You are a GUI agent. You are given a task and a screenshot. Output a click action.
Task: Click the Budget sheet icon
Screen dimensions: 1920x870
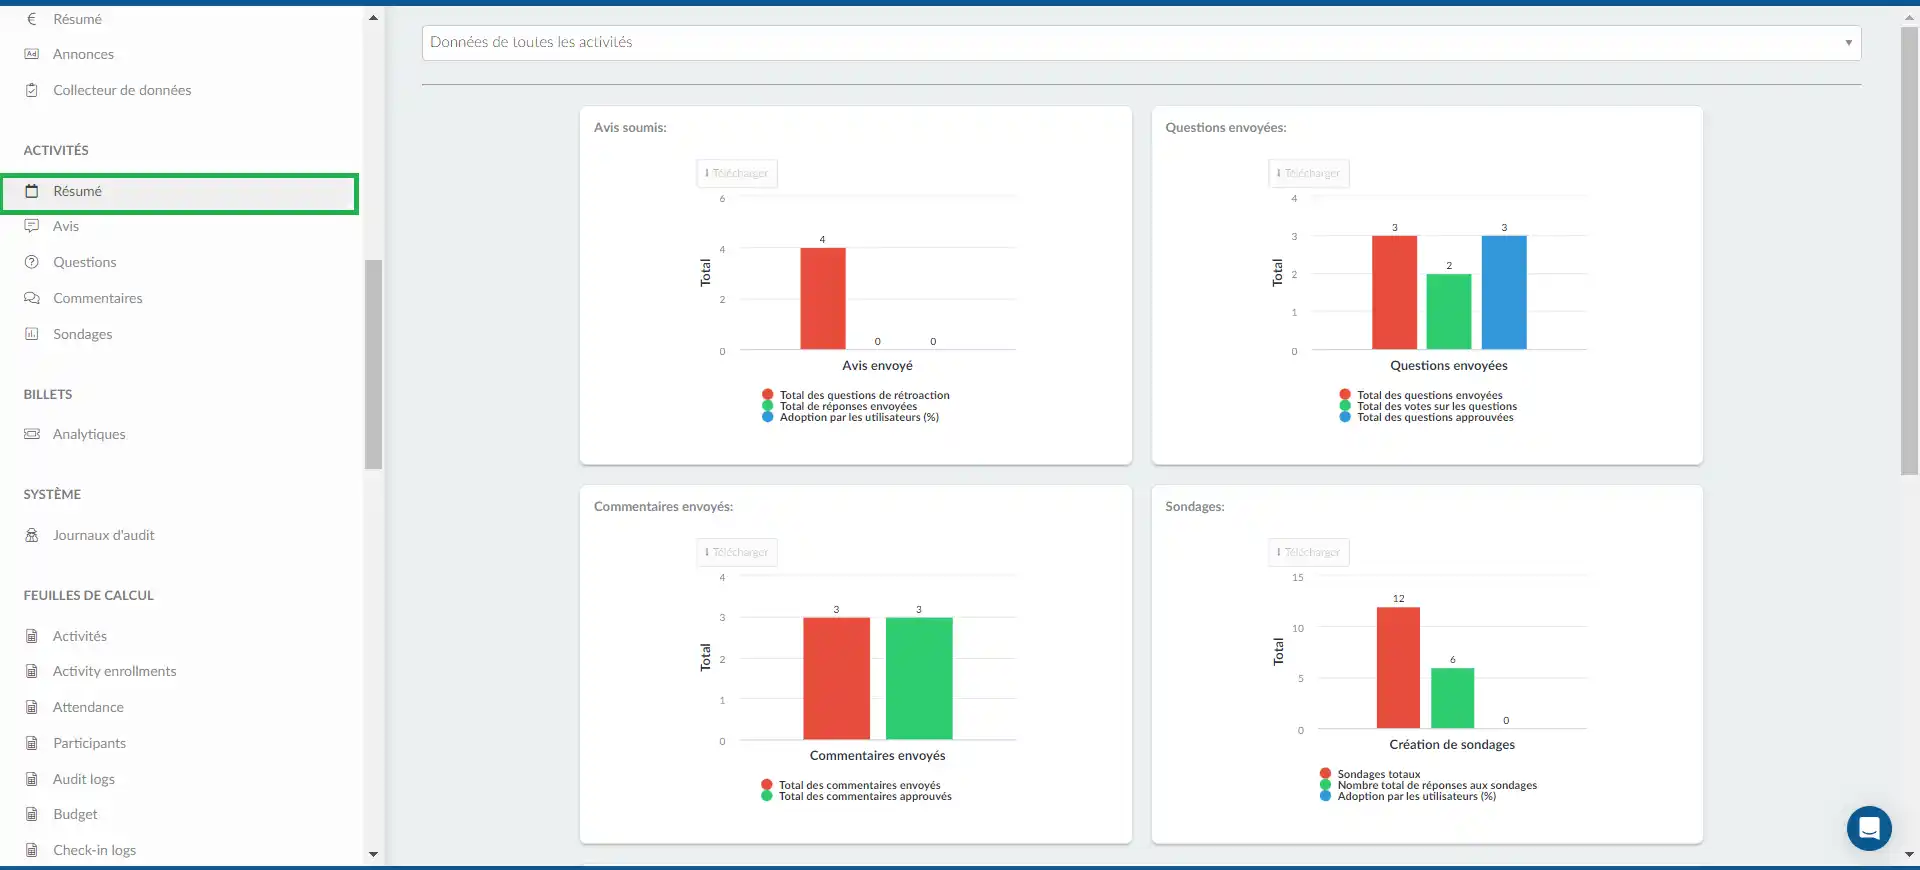point(32,814)
